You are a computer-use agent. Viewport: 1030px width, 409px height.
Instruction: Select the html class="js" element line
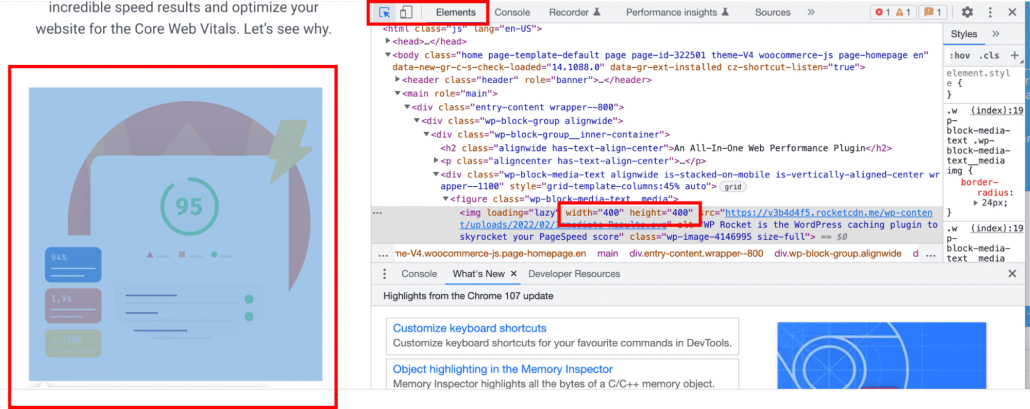[460, 30]
